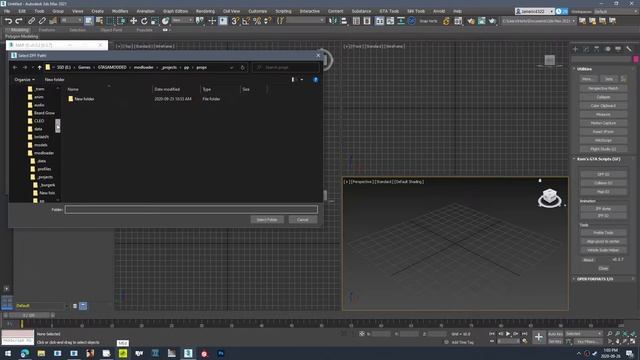Screen dimensions: 640x360
Task: Toggle Percent Snap on the toolbar
Action: (x=257, y=21)
